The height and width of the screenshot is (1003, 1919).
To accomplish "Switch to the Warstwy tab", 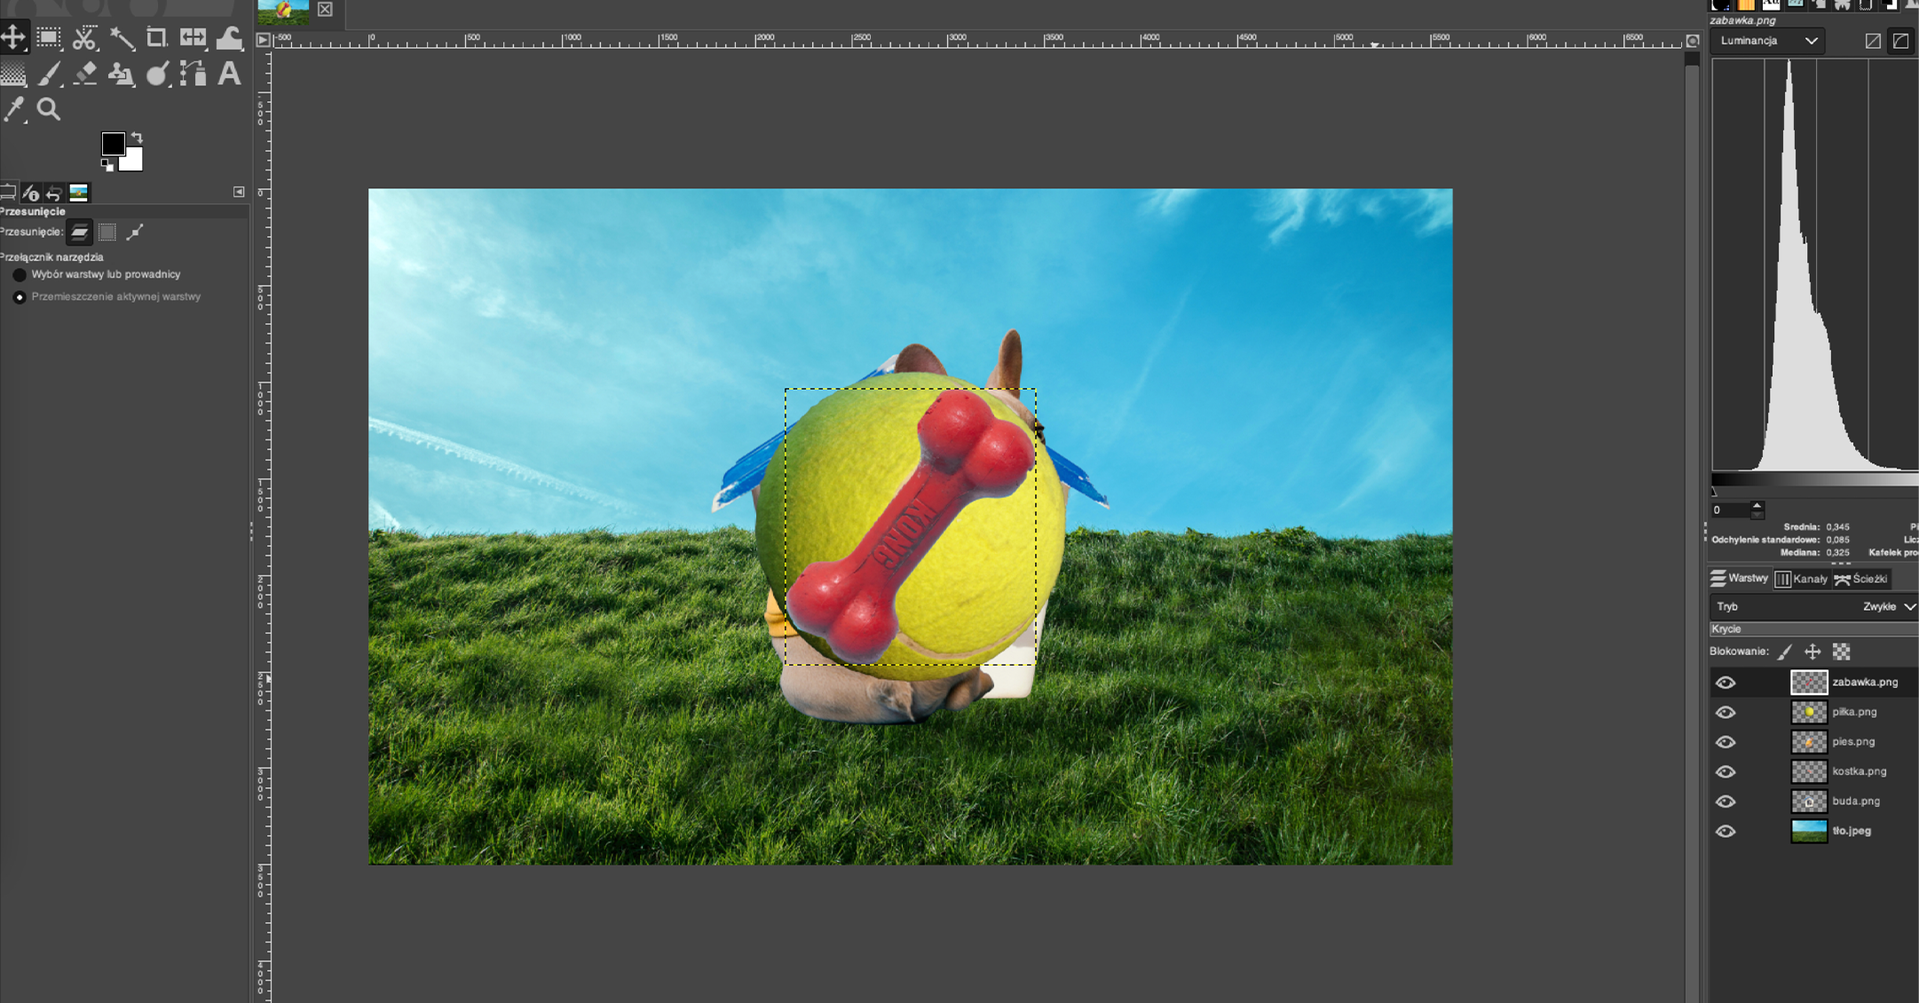I will pos(1739,578).
